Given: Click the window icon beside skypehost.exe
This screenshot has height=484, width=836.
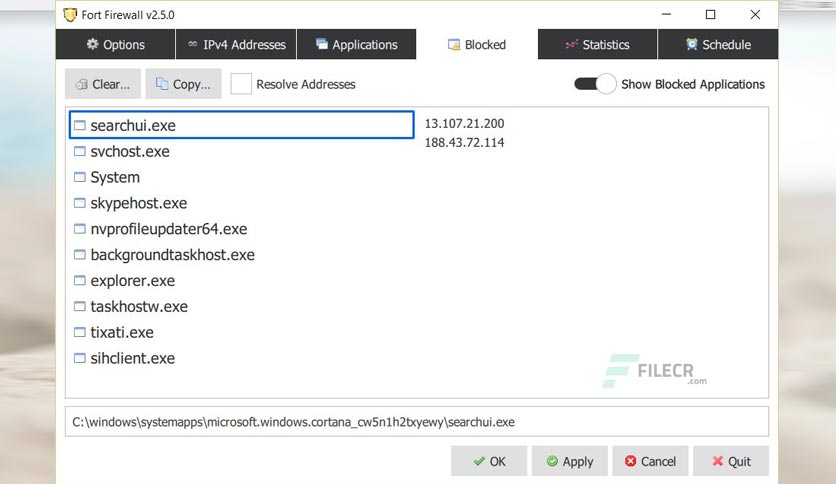Looking at the screenshot, I should [x=79, y=203].
